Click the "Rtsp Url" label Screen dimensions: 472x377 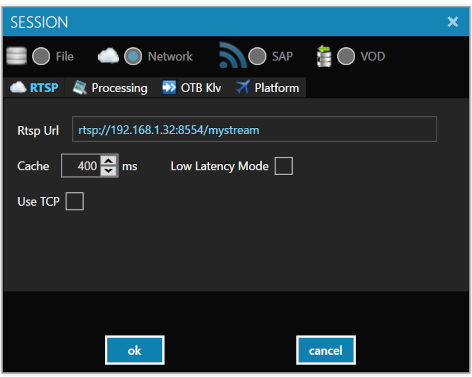[x=38, y=130]
